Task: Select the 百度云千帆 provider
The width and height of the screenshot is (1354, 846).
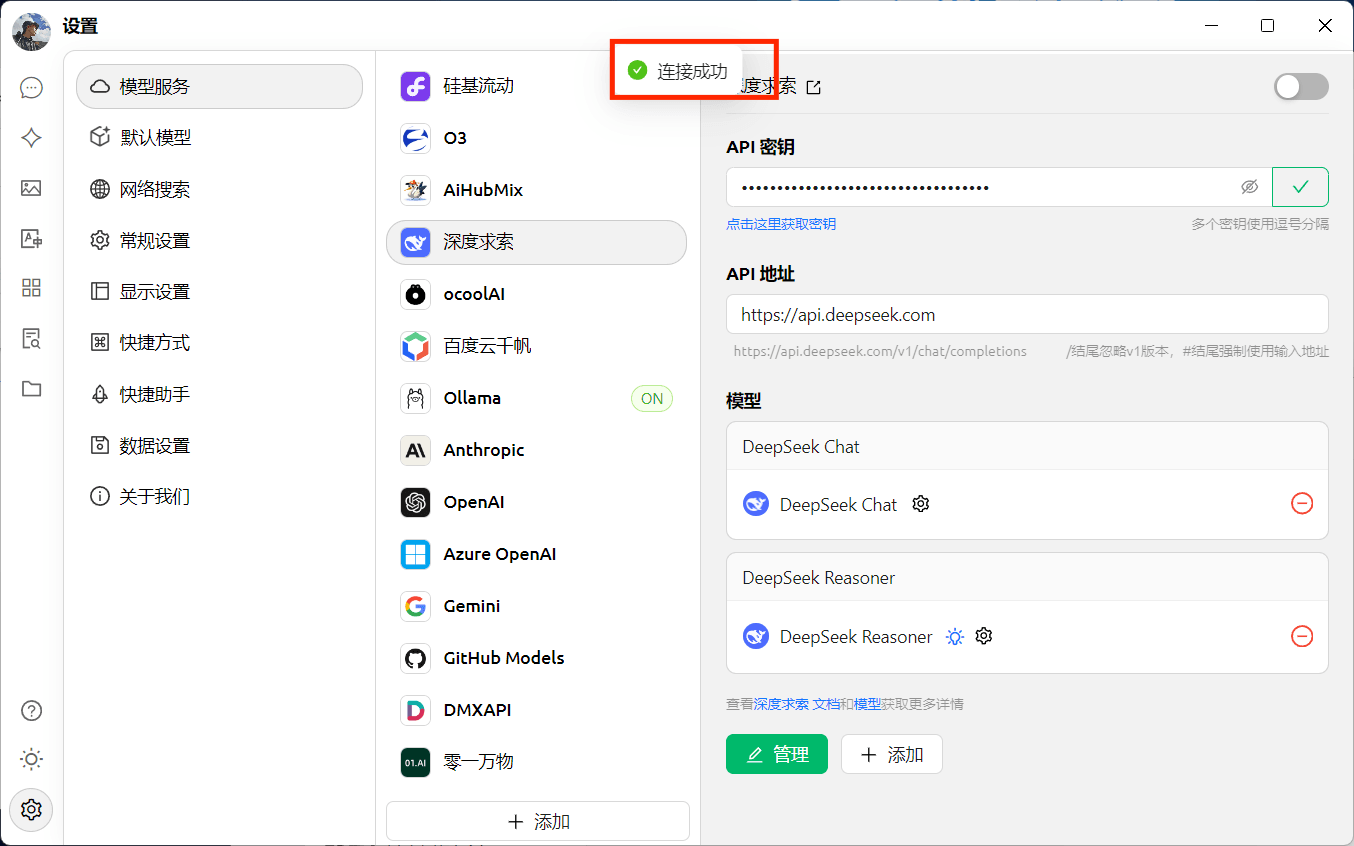Action: click(x=537, y=346)
